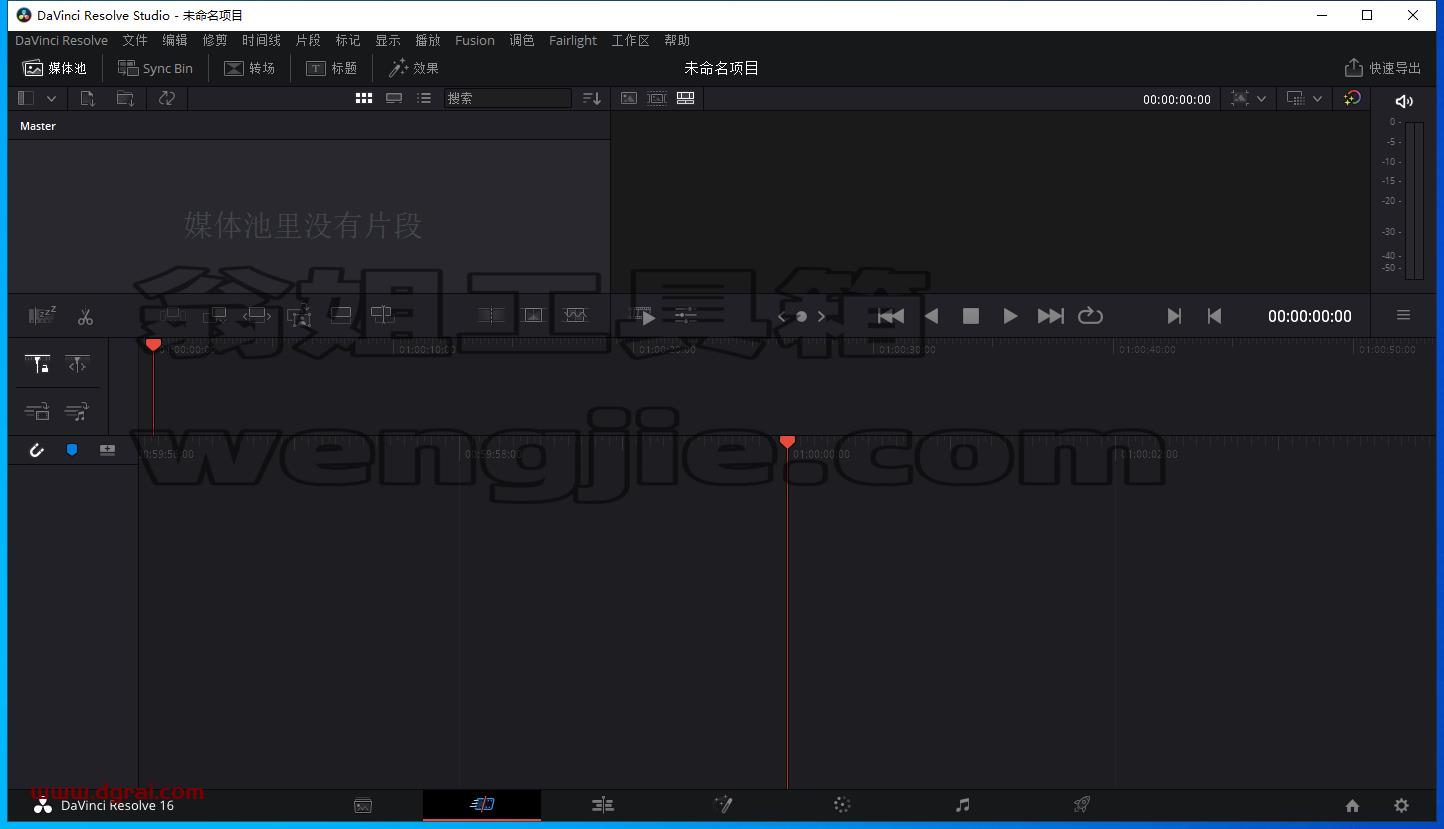1444x829 pixels.
Task: Jump to the previous edit
Action: 1214,316
